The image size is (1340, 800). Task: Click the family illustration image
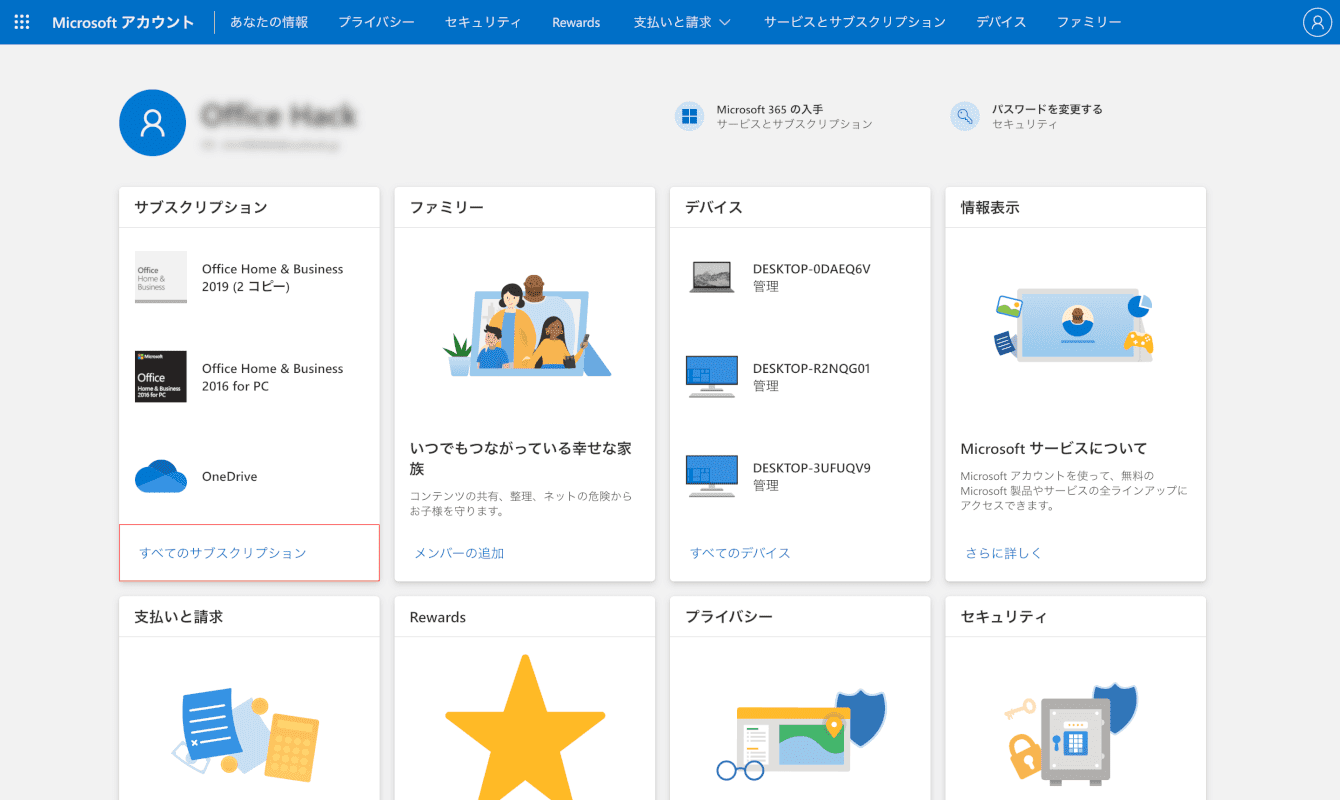pos(527,326)
